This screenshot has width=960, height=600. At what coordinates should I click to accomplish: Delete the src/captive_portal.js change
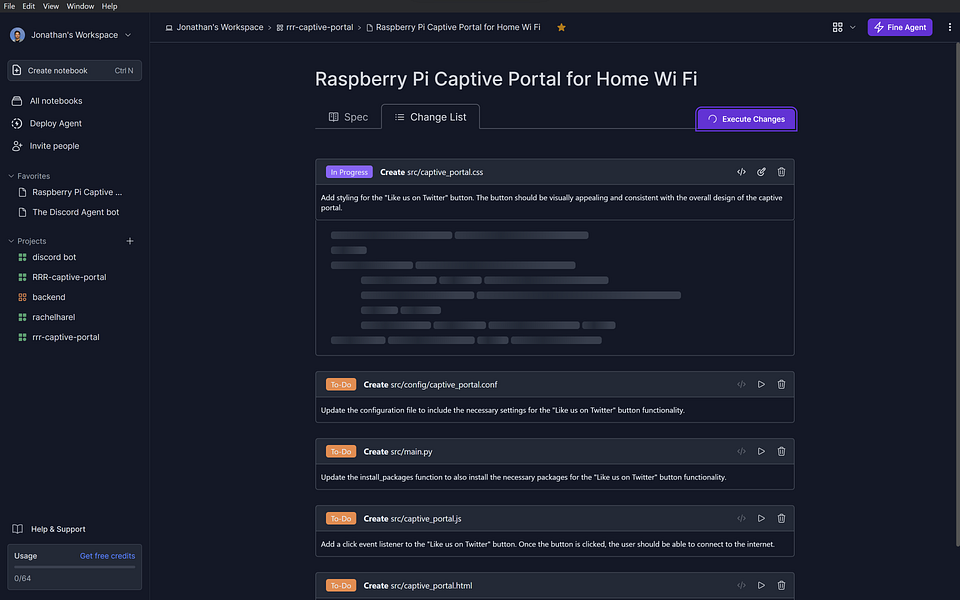(x=781, y=519)
